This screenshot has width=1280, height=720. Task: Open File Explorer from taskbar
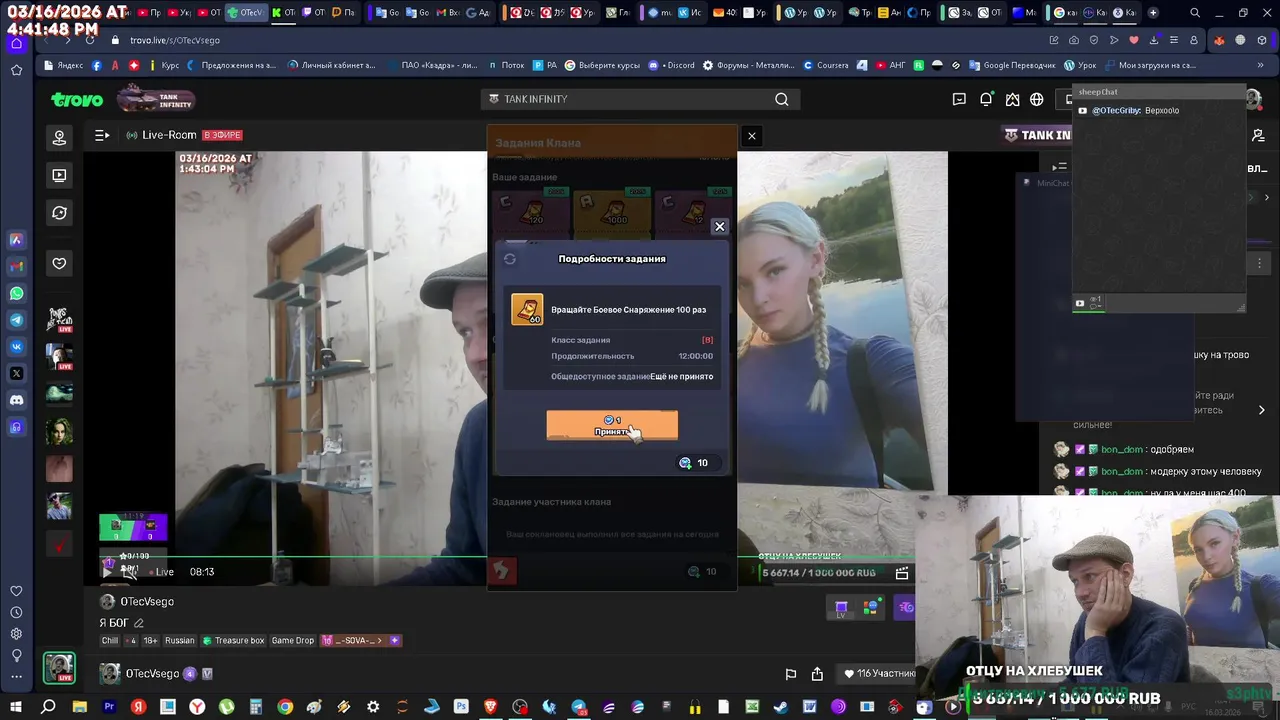tap(79, 707)
